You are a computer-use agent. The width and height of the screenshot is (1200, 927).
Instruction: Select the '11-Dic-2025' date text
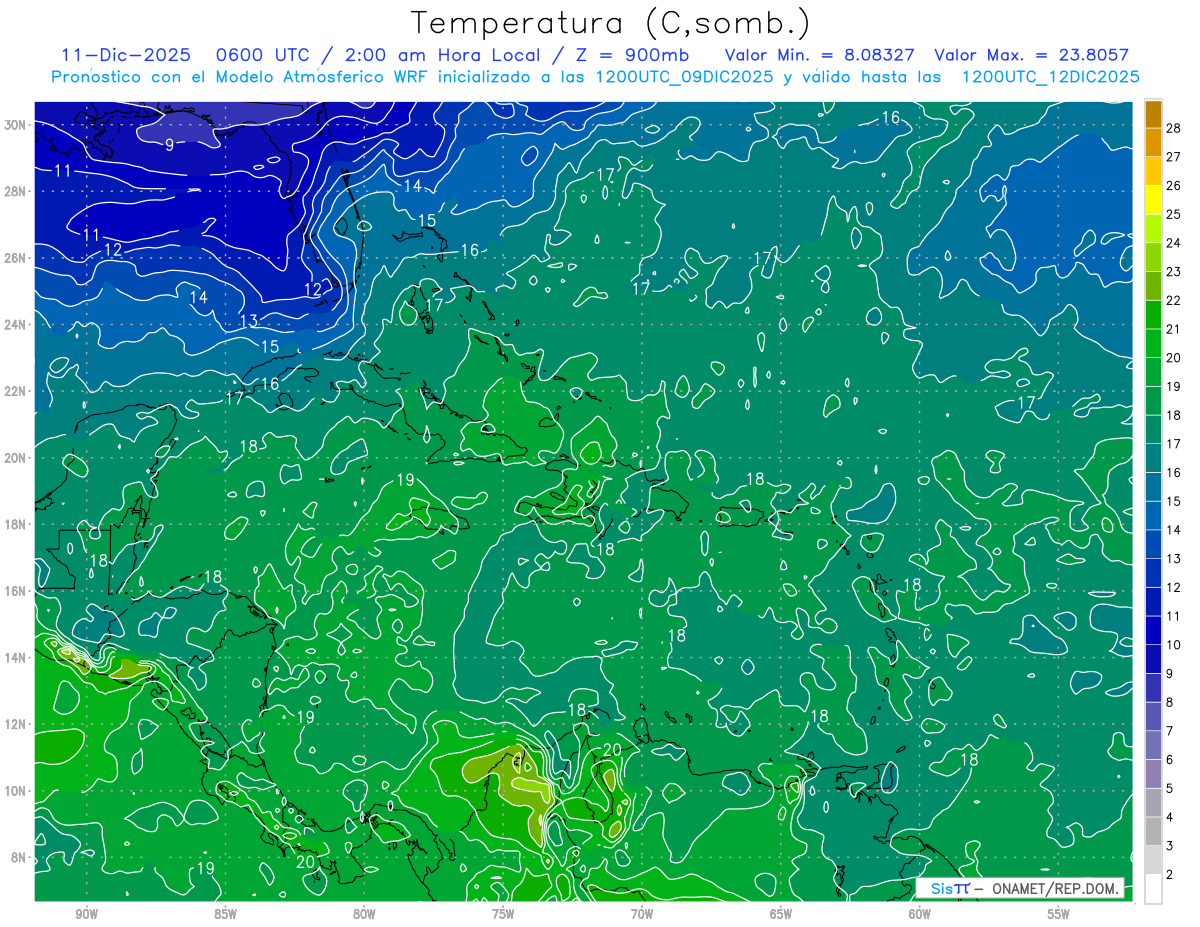[x=126, y=55]
